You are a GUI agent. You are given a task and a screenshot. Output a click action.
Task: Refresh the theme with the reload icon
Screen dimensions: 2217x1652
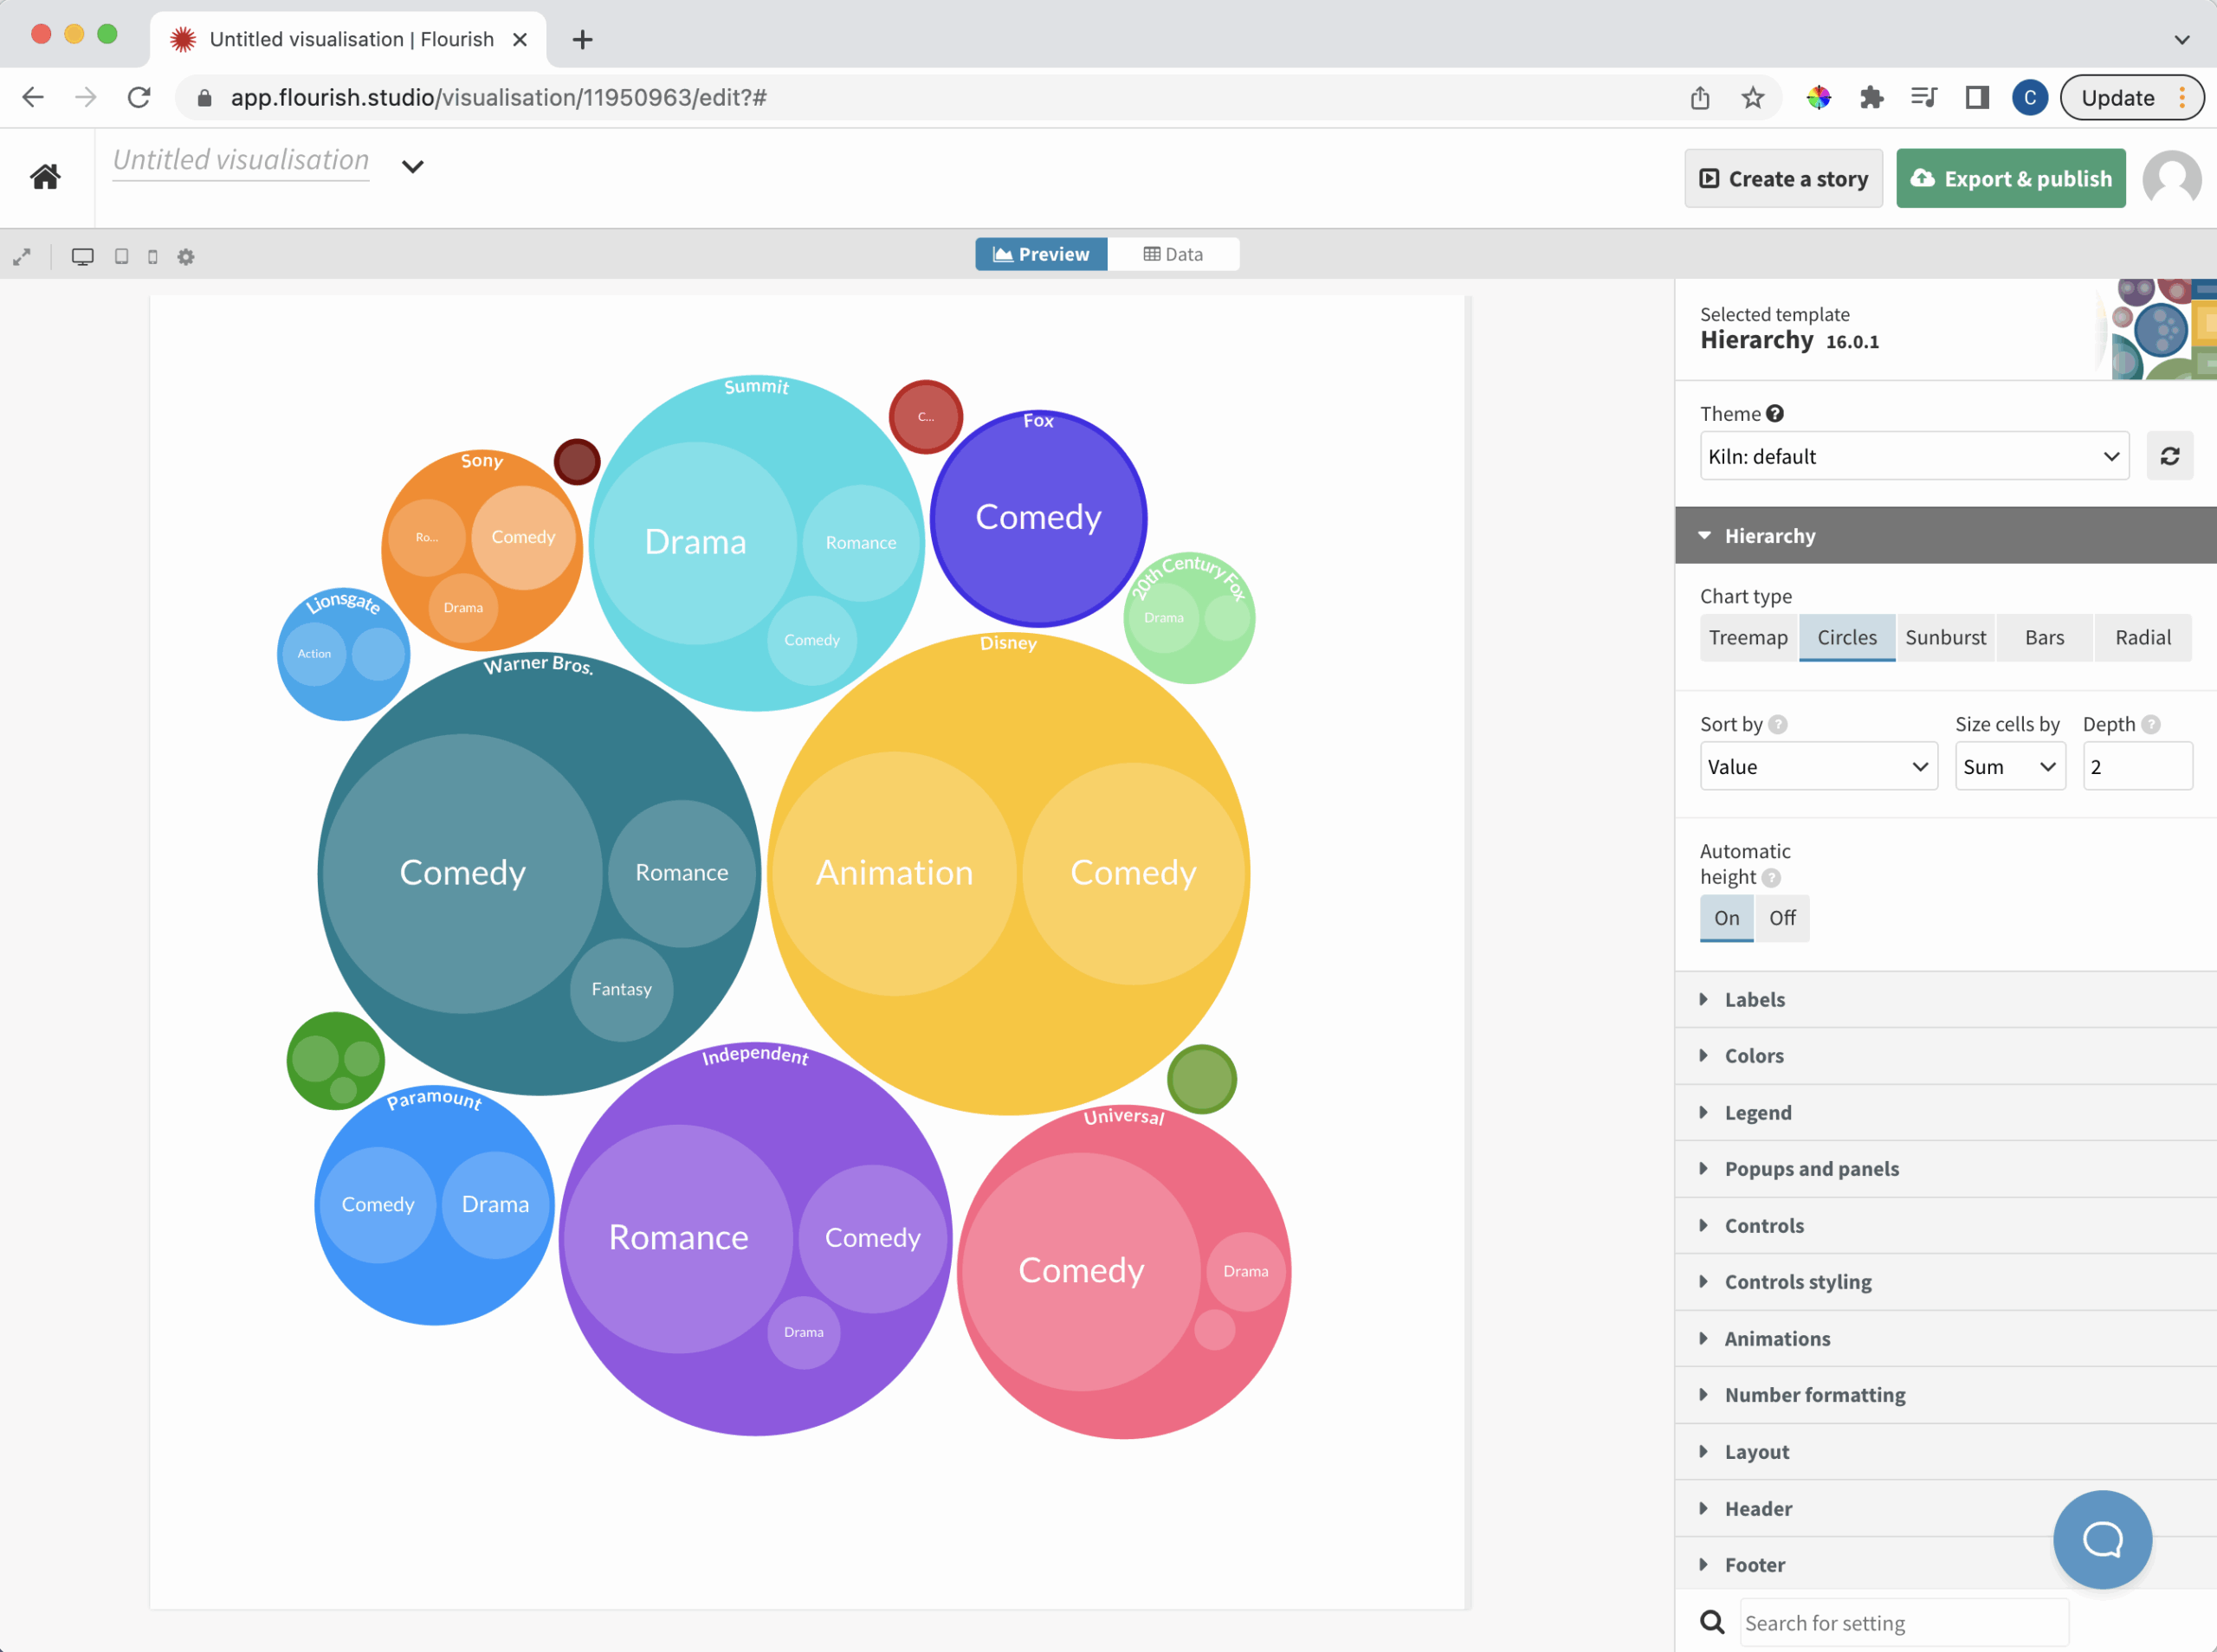(2169, 456)
